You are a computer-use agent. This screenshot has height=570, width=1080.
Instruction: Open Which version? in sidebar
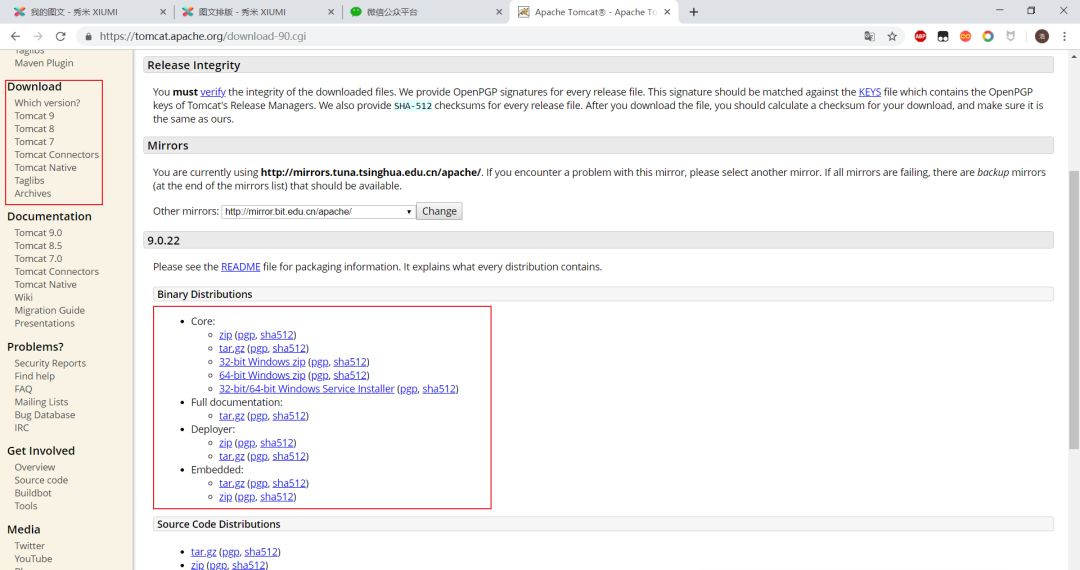(x=47, y=103)
